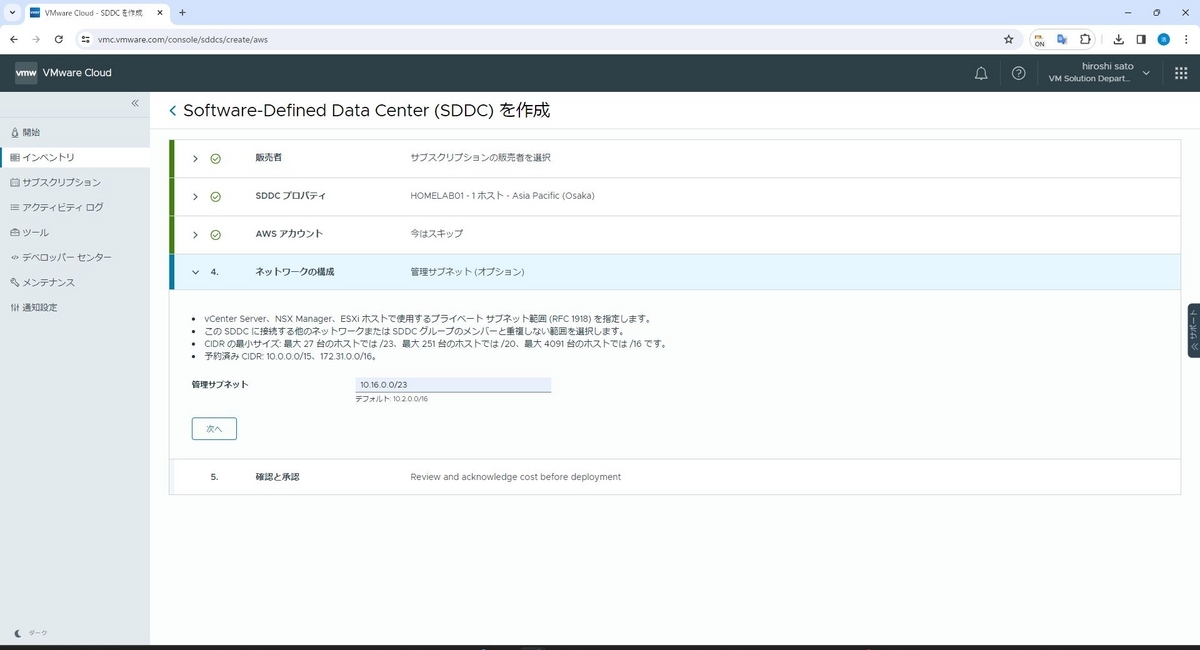View the site information icon in the address bar
This screenshot has width=1200, height=650.
(x=86, y=39)
